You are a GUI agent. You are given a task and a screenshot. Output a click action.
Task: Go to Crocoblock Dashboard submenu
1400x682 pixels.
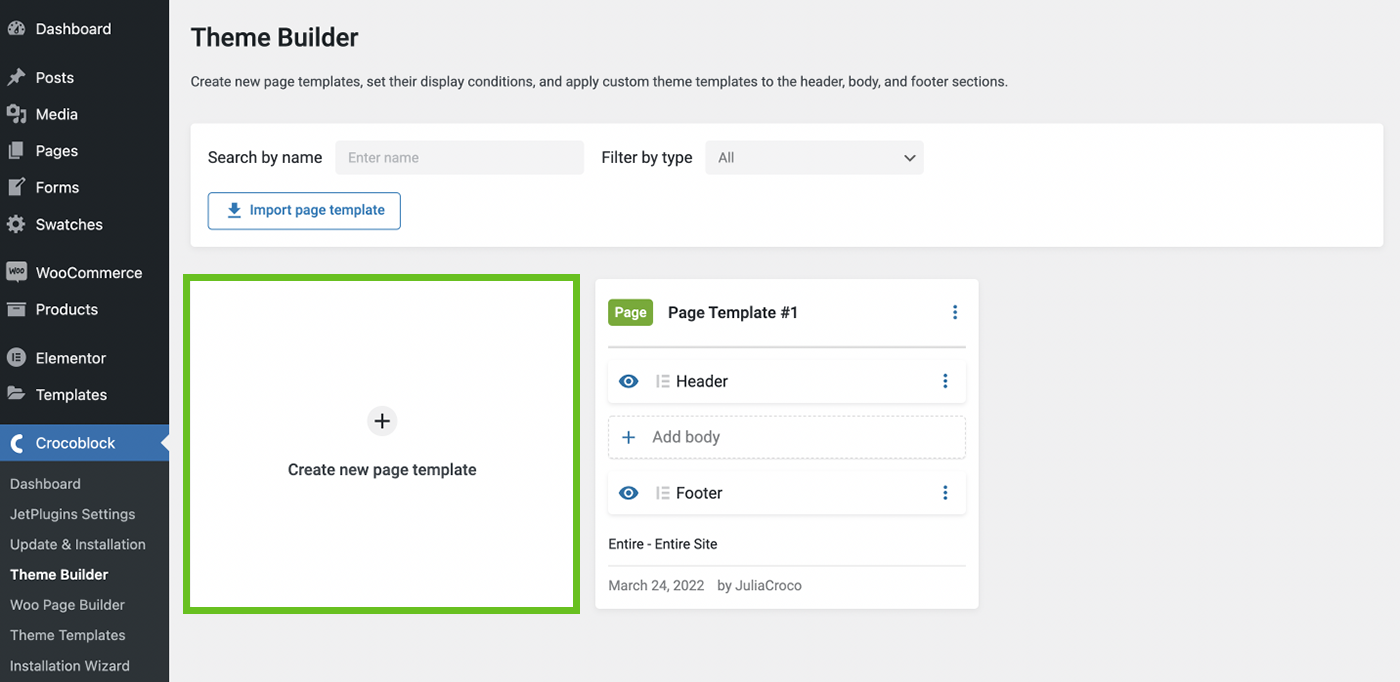(45, 484)
